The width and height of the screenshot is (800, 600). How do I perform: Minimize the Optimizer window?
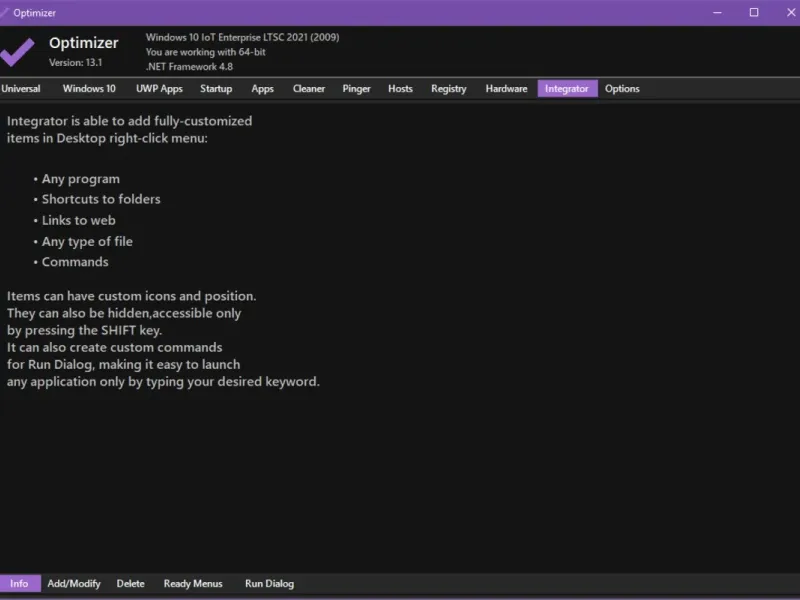(x=717, y=13)
